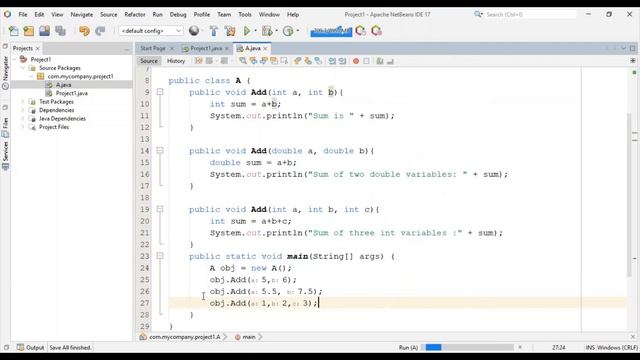This screenshot has width=640, height=360.
Task: Select A.java in Projects tree
Action: [x=63, y=84]
